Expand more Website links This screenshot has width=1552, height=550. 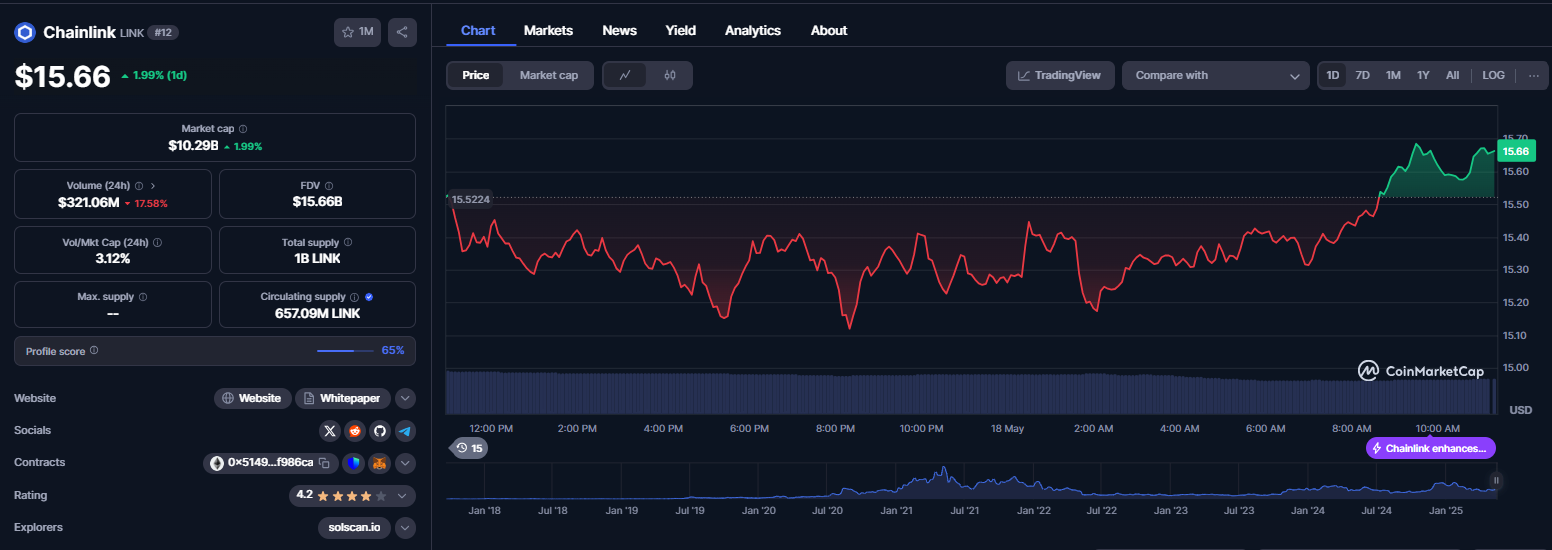[405, 398]
